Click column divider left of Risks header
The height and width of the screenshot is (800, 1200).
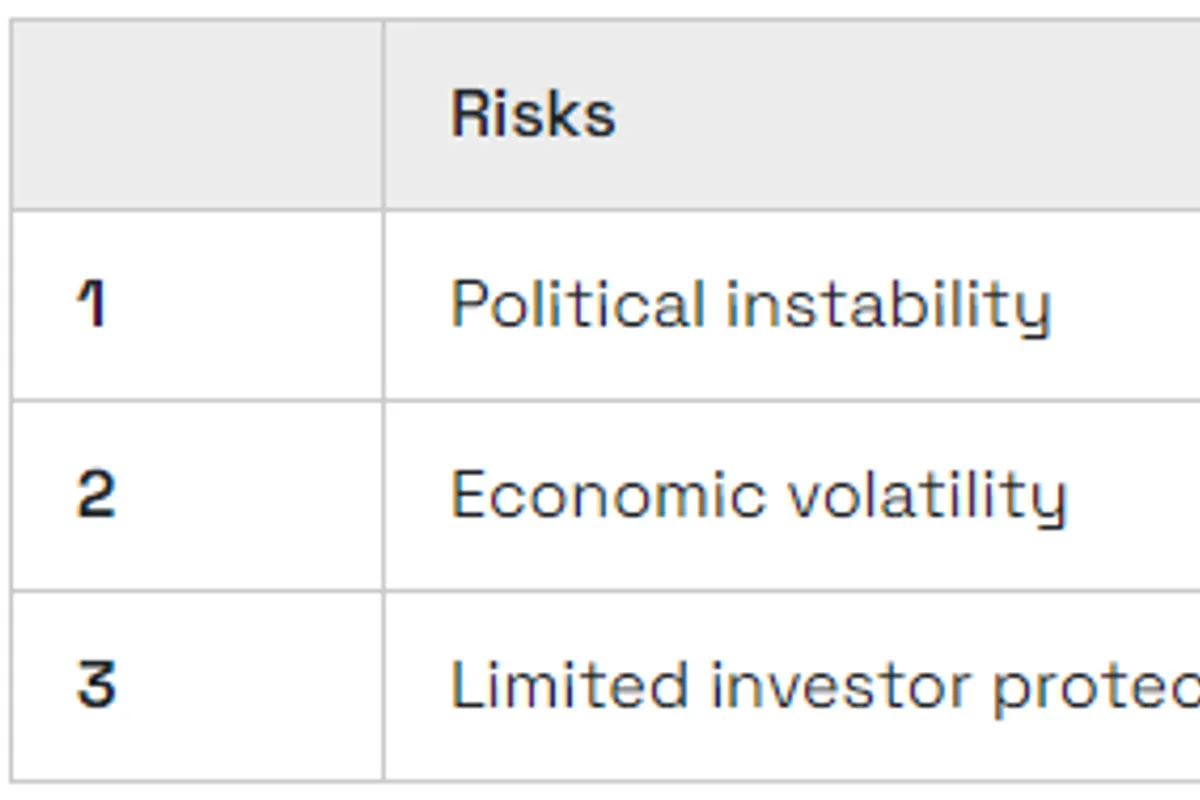pos(383,115)
